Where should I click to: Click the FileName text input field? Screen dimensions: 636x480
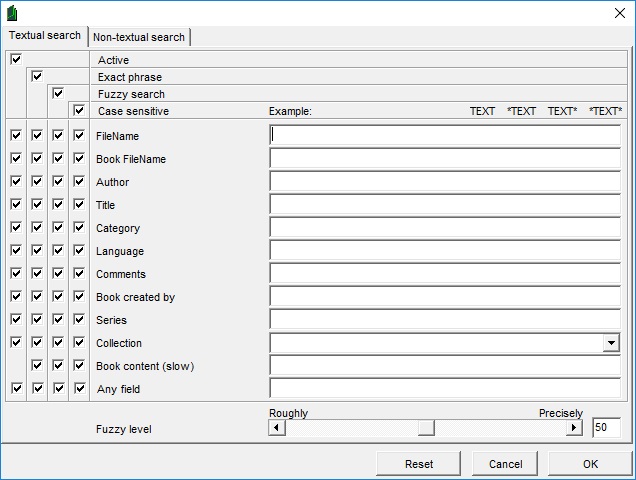(445, 135)
